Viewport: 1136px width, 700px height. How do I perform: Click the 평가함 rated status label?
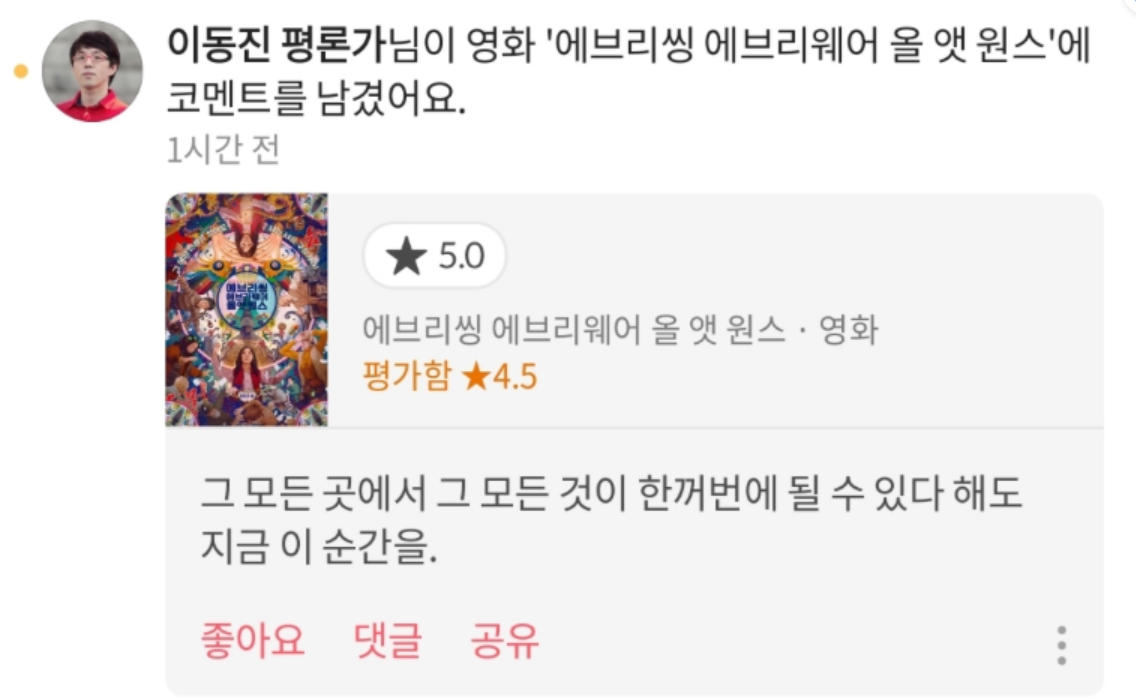pyautogui.click(x=406, y=377)
